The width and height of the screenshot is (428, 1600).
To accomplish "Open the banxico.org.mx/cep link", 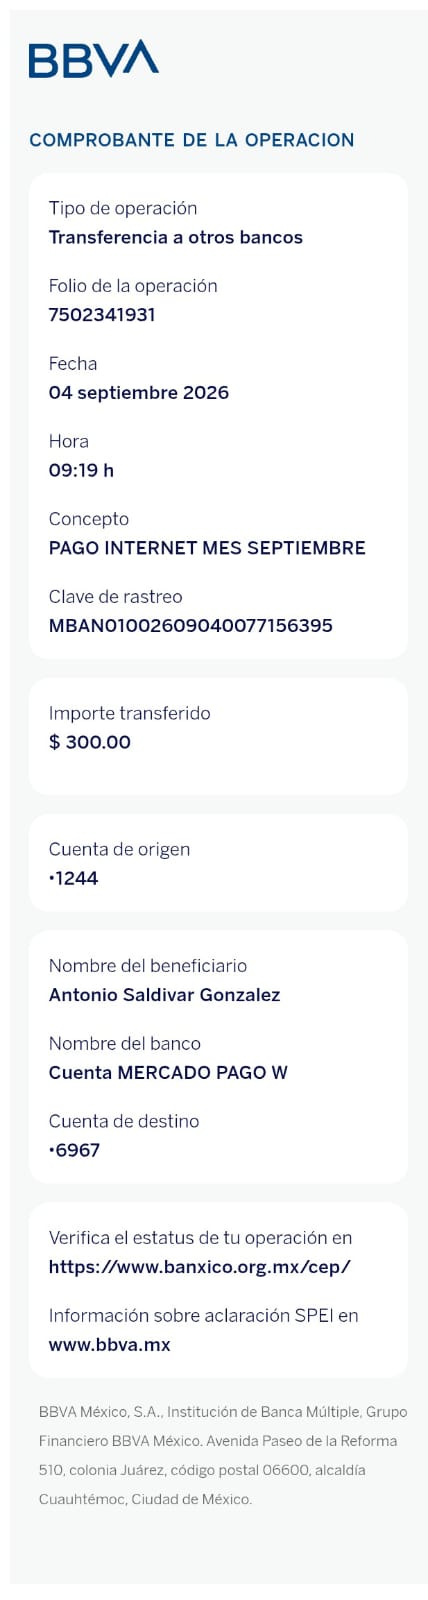I will point(200,1267).
